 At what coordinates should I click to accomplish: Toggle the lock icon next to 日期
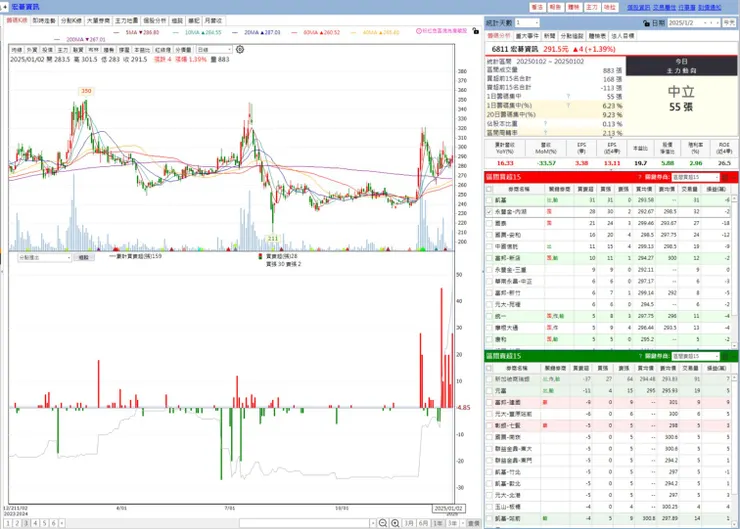646,23
